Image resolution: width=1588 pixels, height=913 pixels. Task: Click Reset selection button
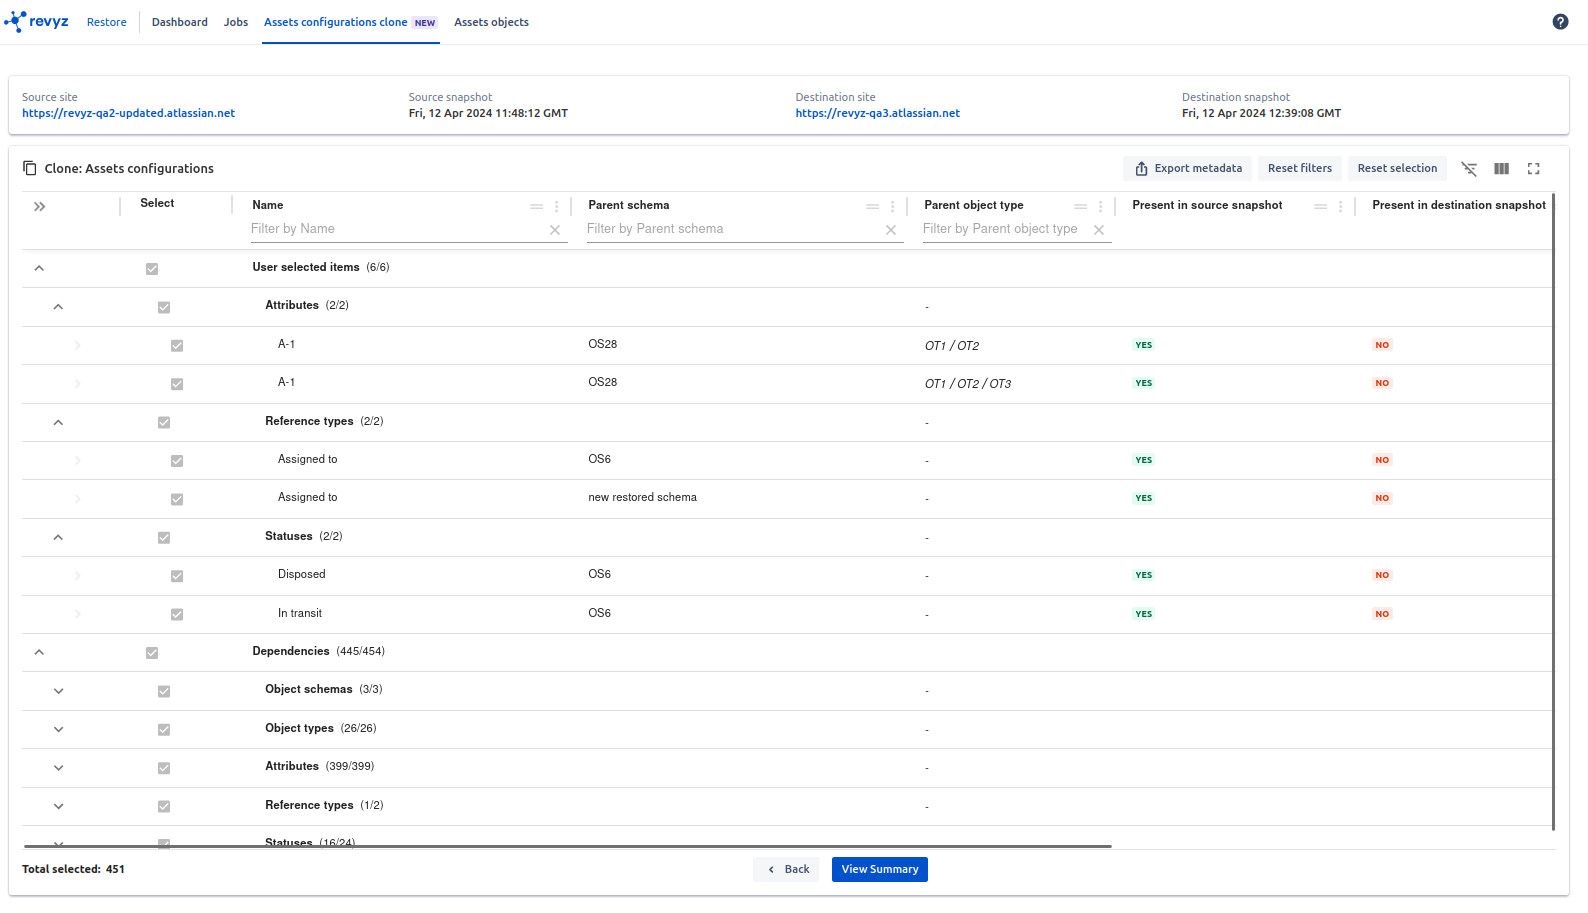(x=1397, y=168)
